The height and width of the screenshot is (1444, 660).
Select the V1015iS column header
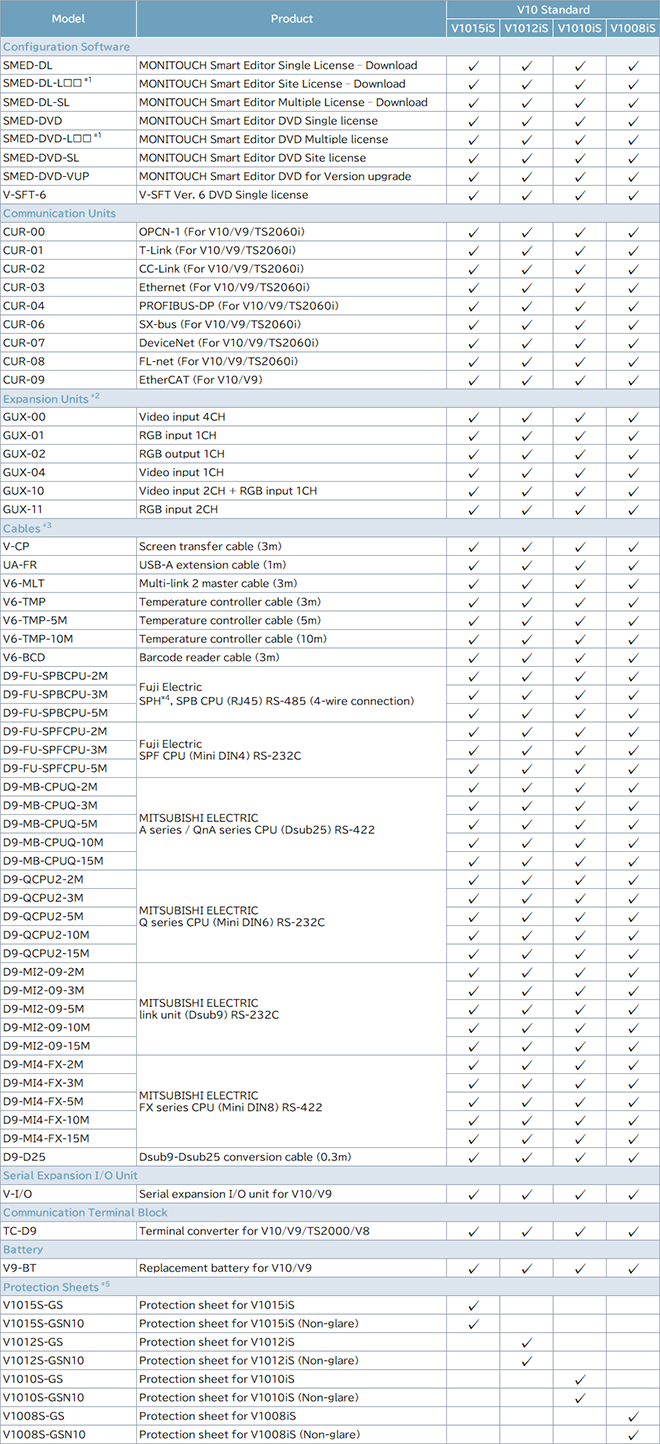[x=473, y=28]
